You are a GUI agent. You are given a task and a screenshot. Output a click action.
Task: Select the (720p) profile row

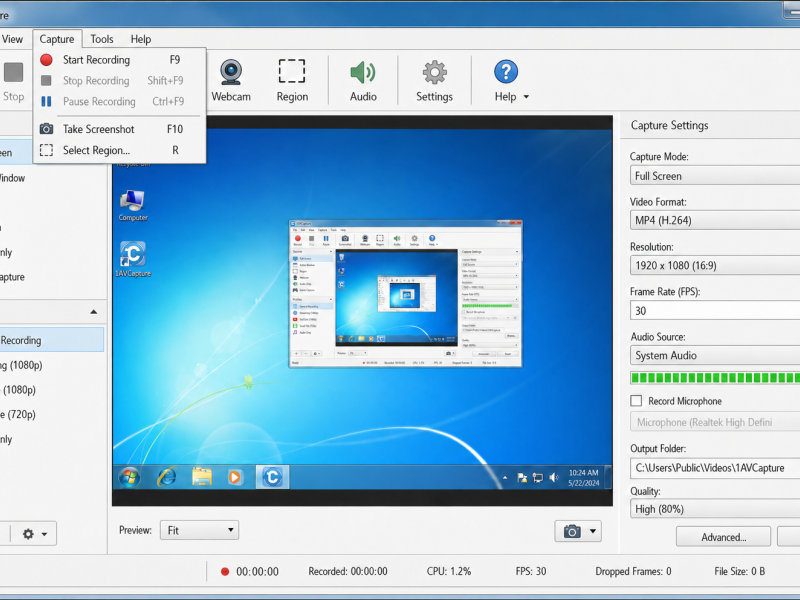pyautogui.click(x=52, y=414)
